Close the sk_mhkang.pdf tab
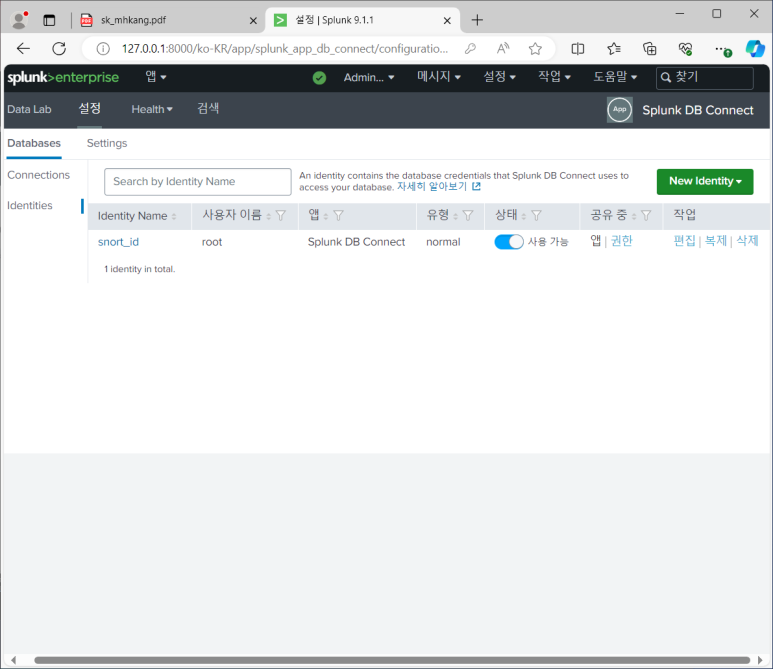 pyautogui.click(x=253, y=20)
